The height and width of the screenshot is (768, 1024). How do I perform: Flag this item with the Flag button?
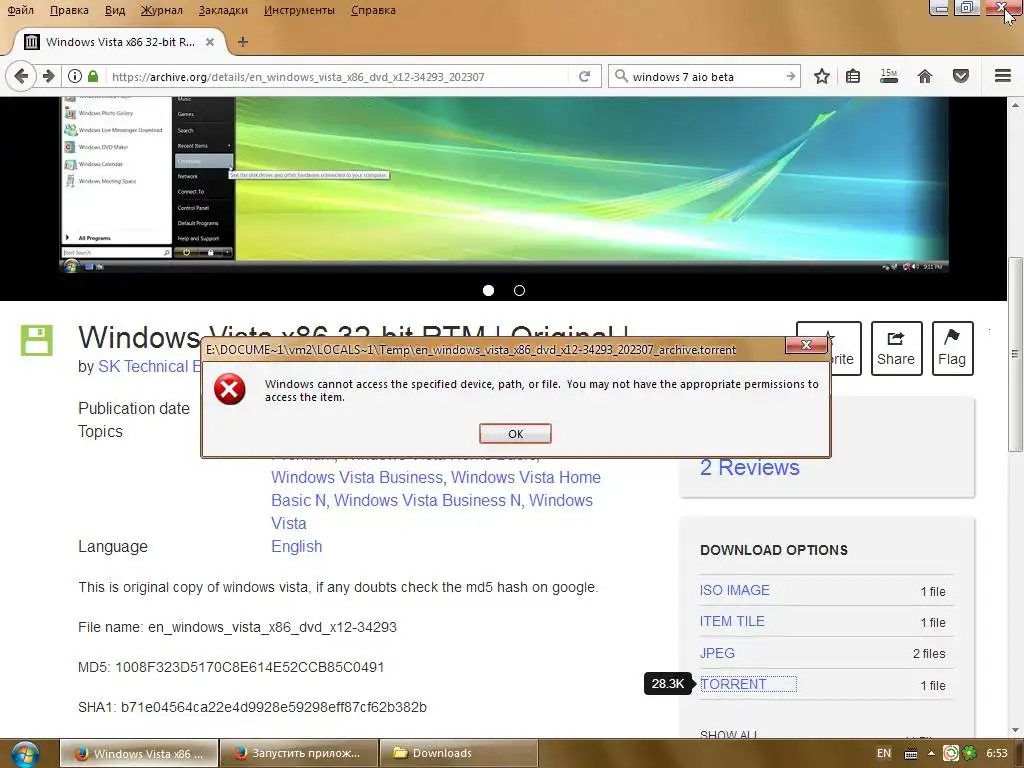click(952, 348)
